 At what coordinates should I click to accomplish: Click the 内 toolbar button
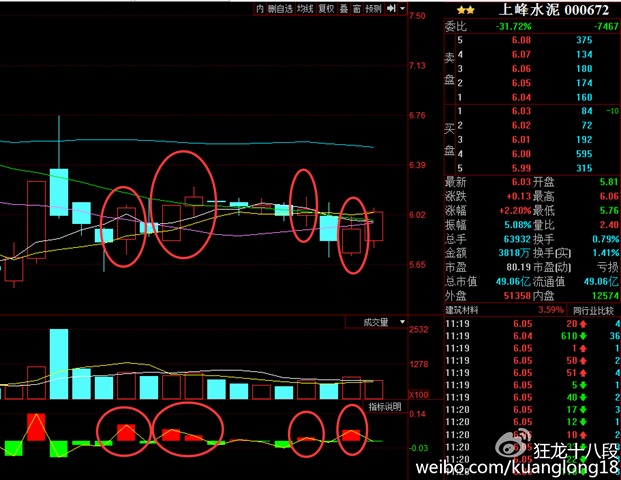coord(260,9)
